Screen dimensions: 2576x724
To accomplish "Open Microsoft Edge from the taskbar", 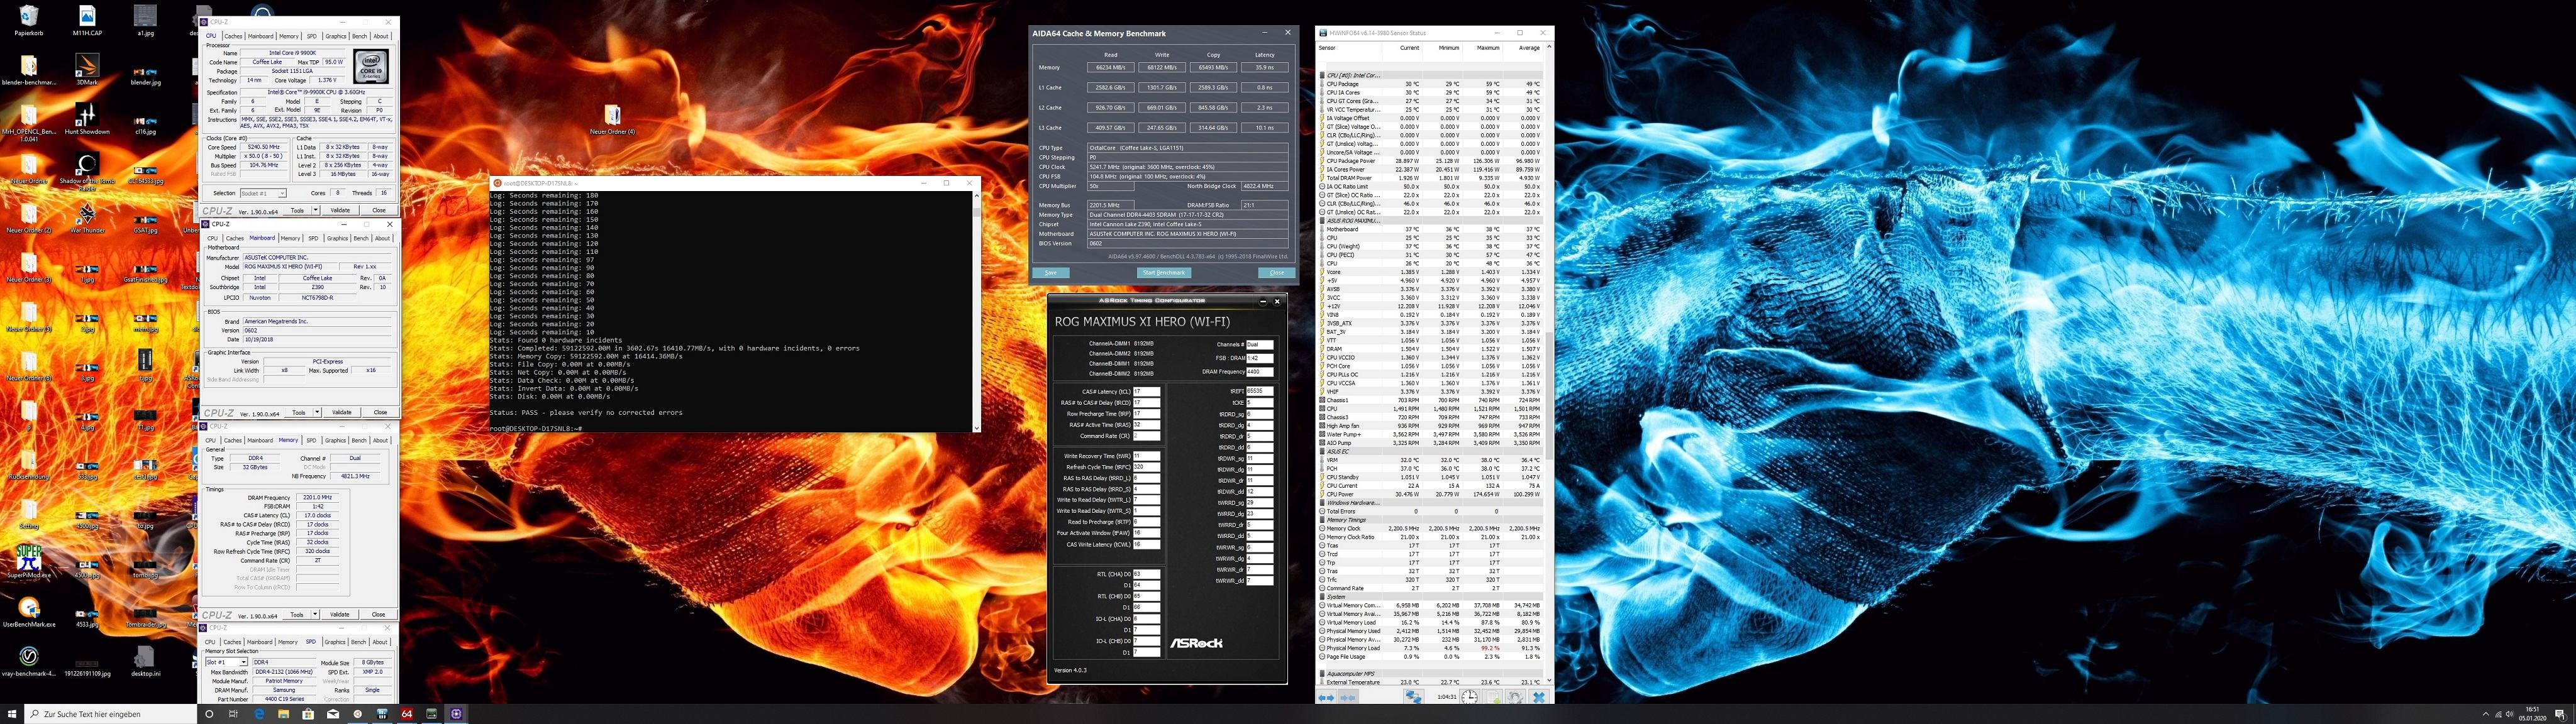I will (x=259, y=714).
